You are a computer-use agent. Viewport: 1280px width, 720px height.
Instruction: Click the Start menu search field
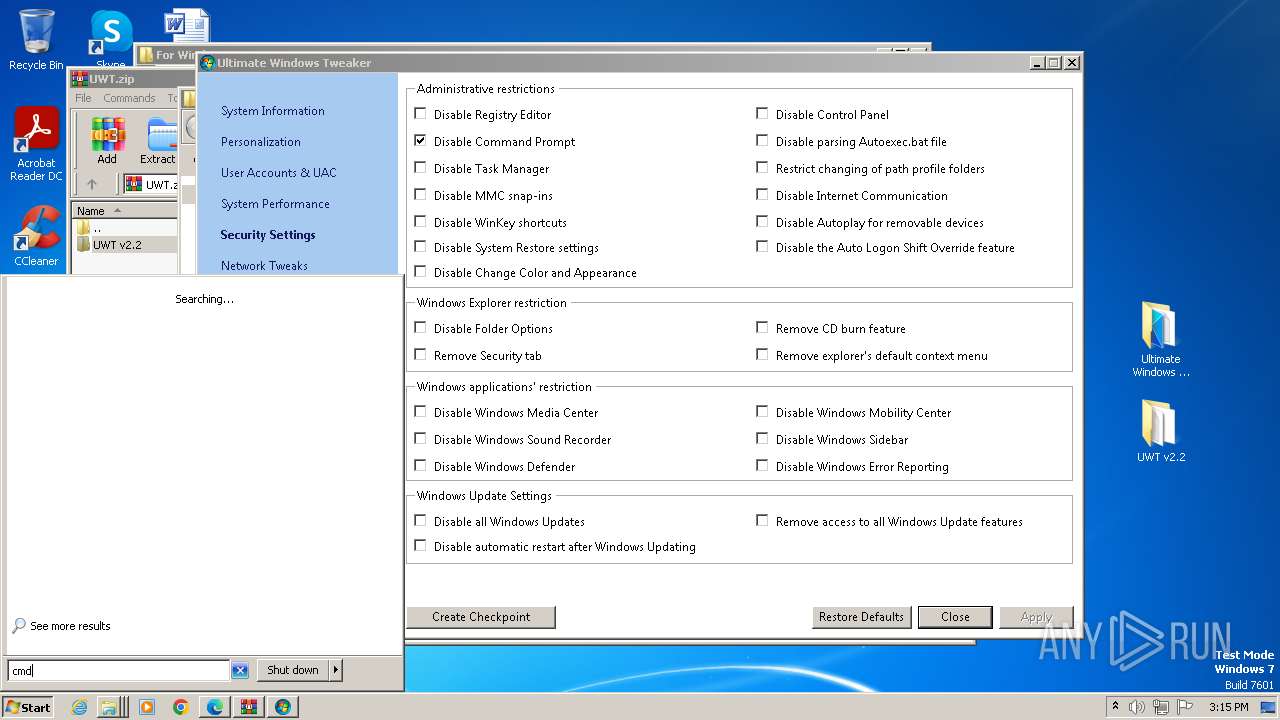pyautogui.click(x=118, y=671)
